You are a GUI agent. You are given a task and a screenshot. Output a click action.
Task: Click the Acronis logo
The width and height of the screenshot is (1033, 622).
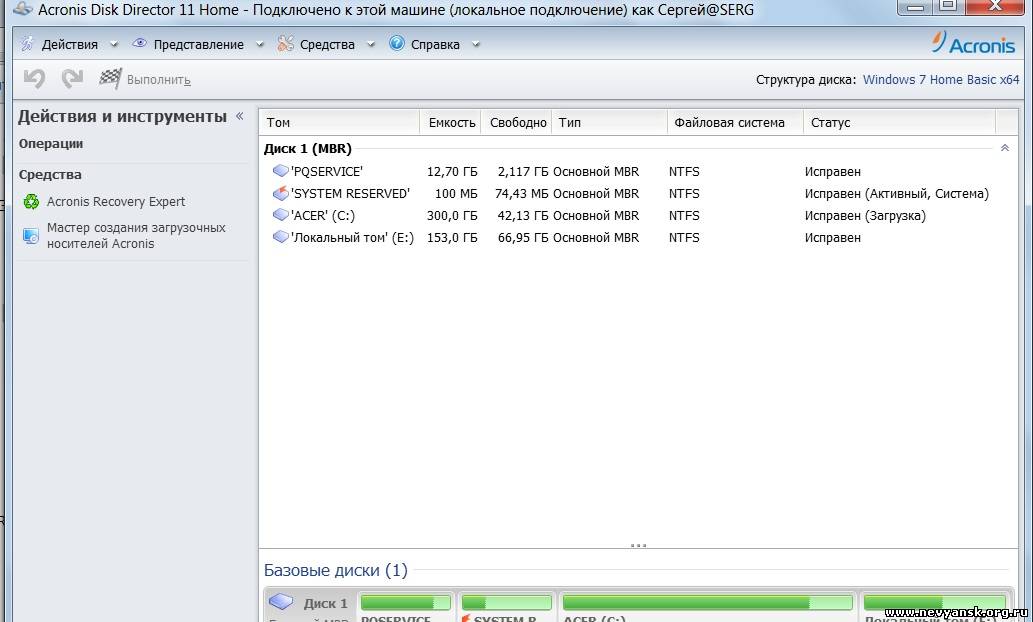[973, 43]
